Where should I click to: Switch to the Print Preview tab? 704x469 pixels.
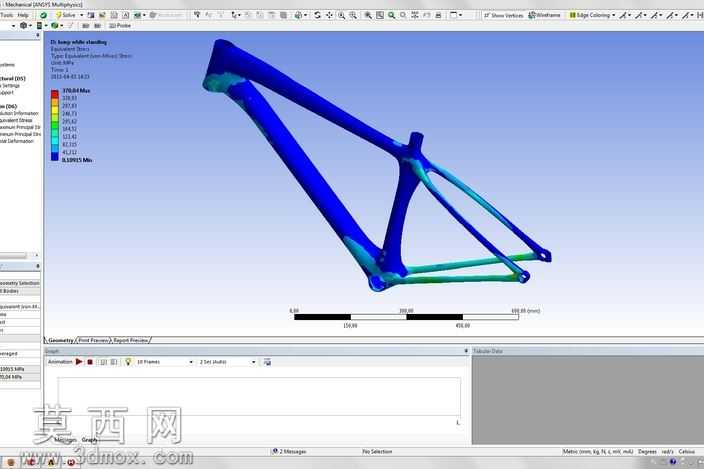pyautogui.click(x=93, y=340)
